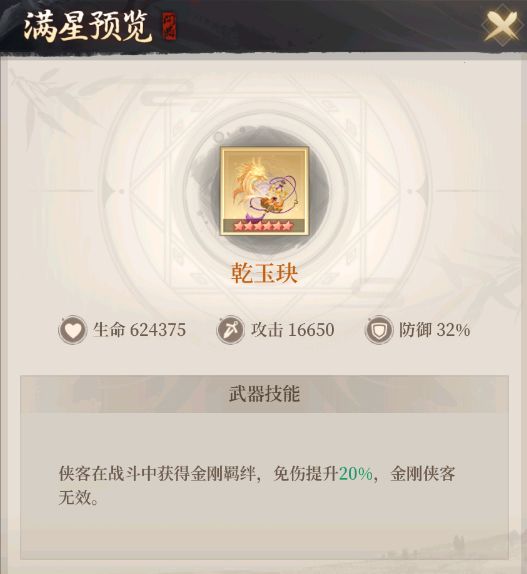Click the orange 乾玉玦 item name
527x574 pixels.
coord(264,273)
